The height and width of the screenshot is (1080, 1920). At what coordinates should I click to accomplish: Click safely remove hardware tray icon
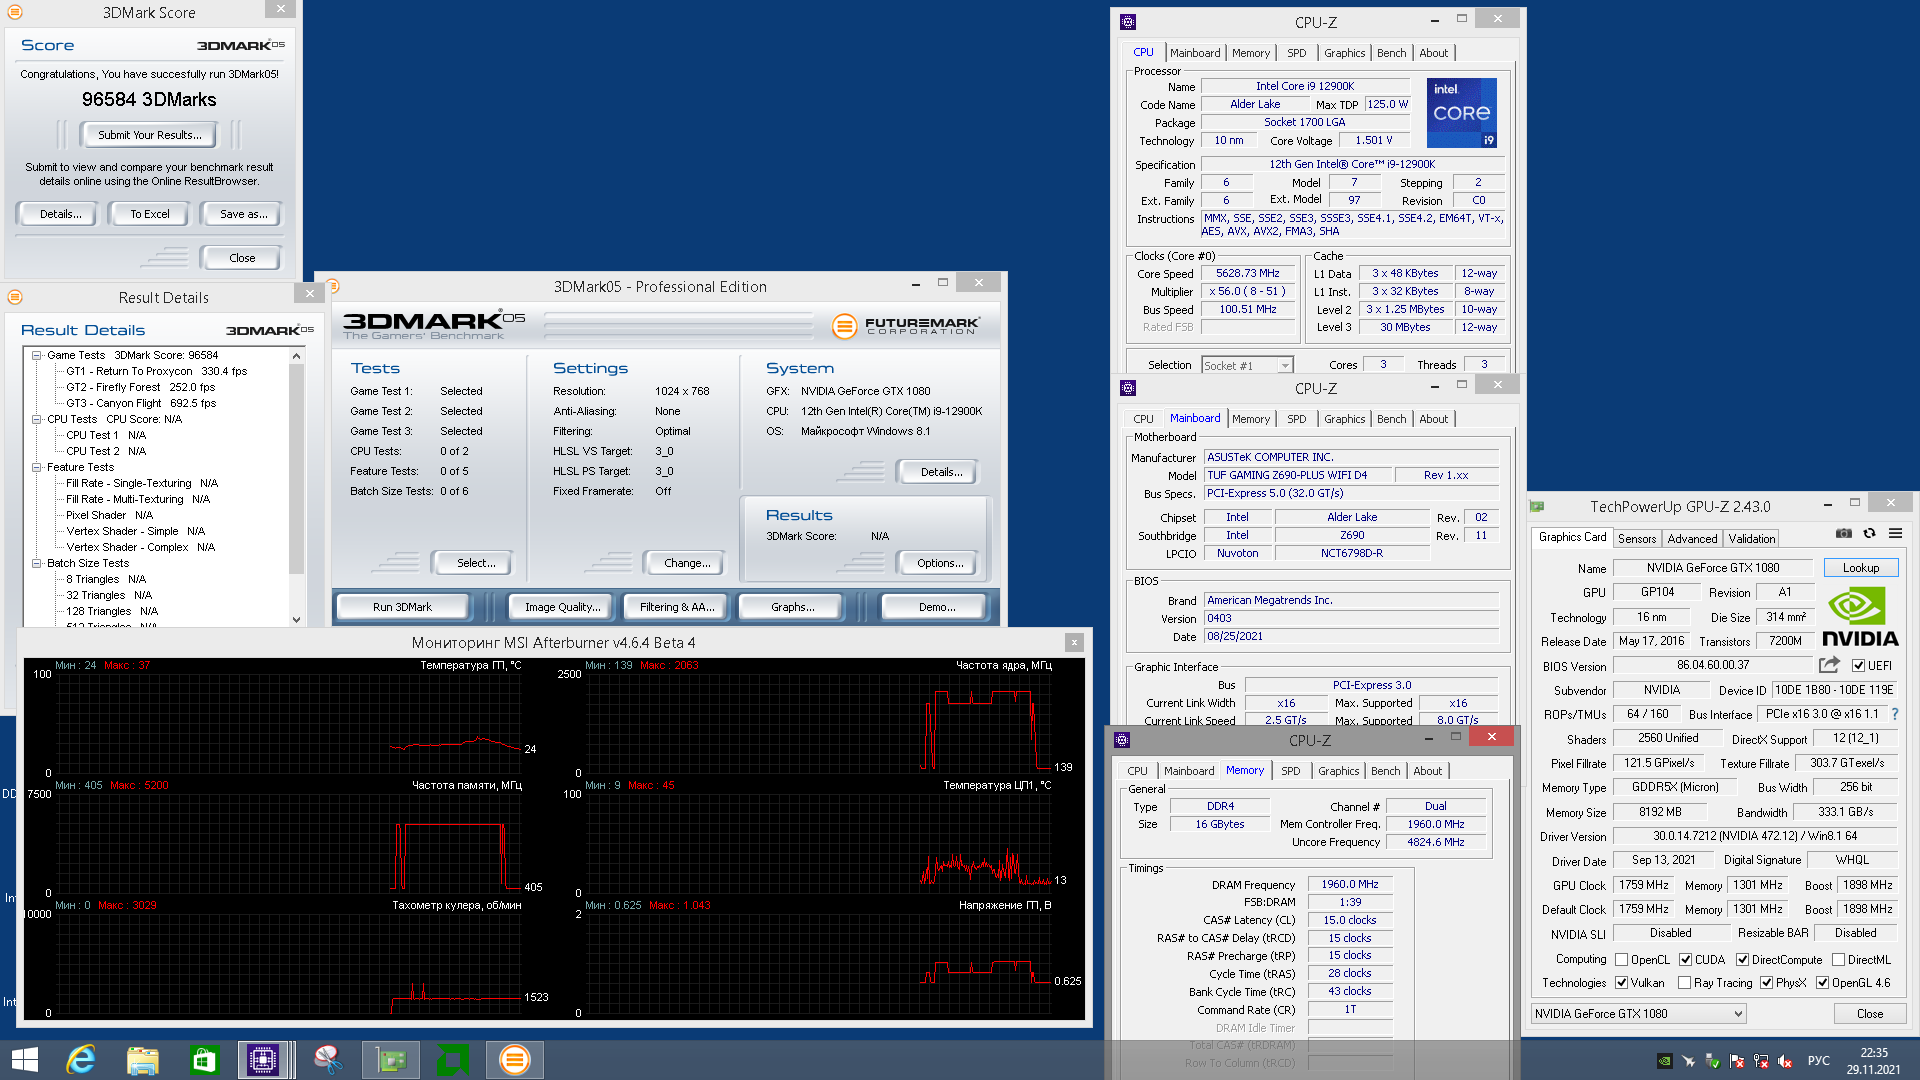point(1712,1061)
